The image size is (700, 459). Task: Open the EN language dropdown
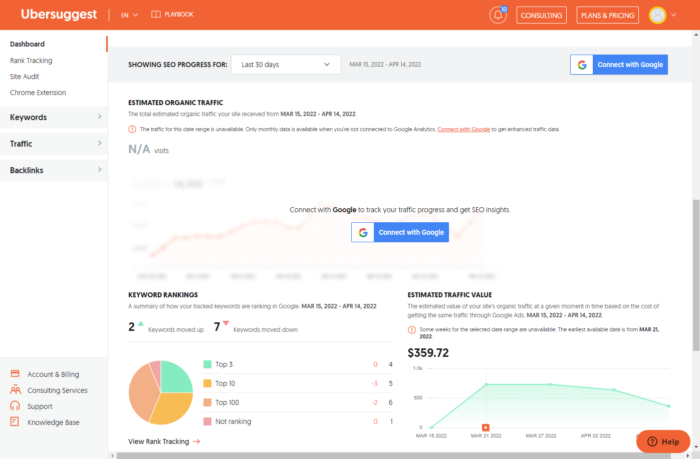click(x=129, y=15)
